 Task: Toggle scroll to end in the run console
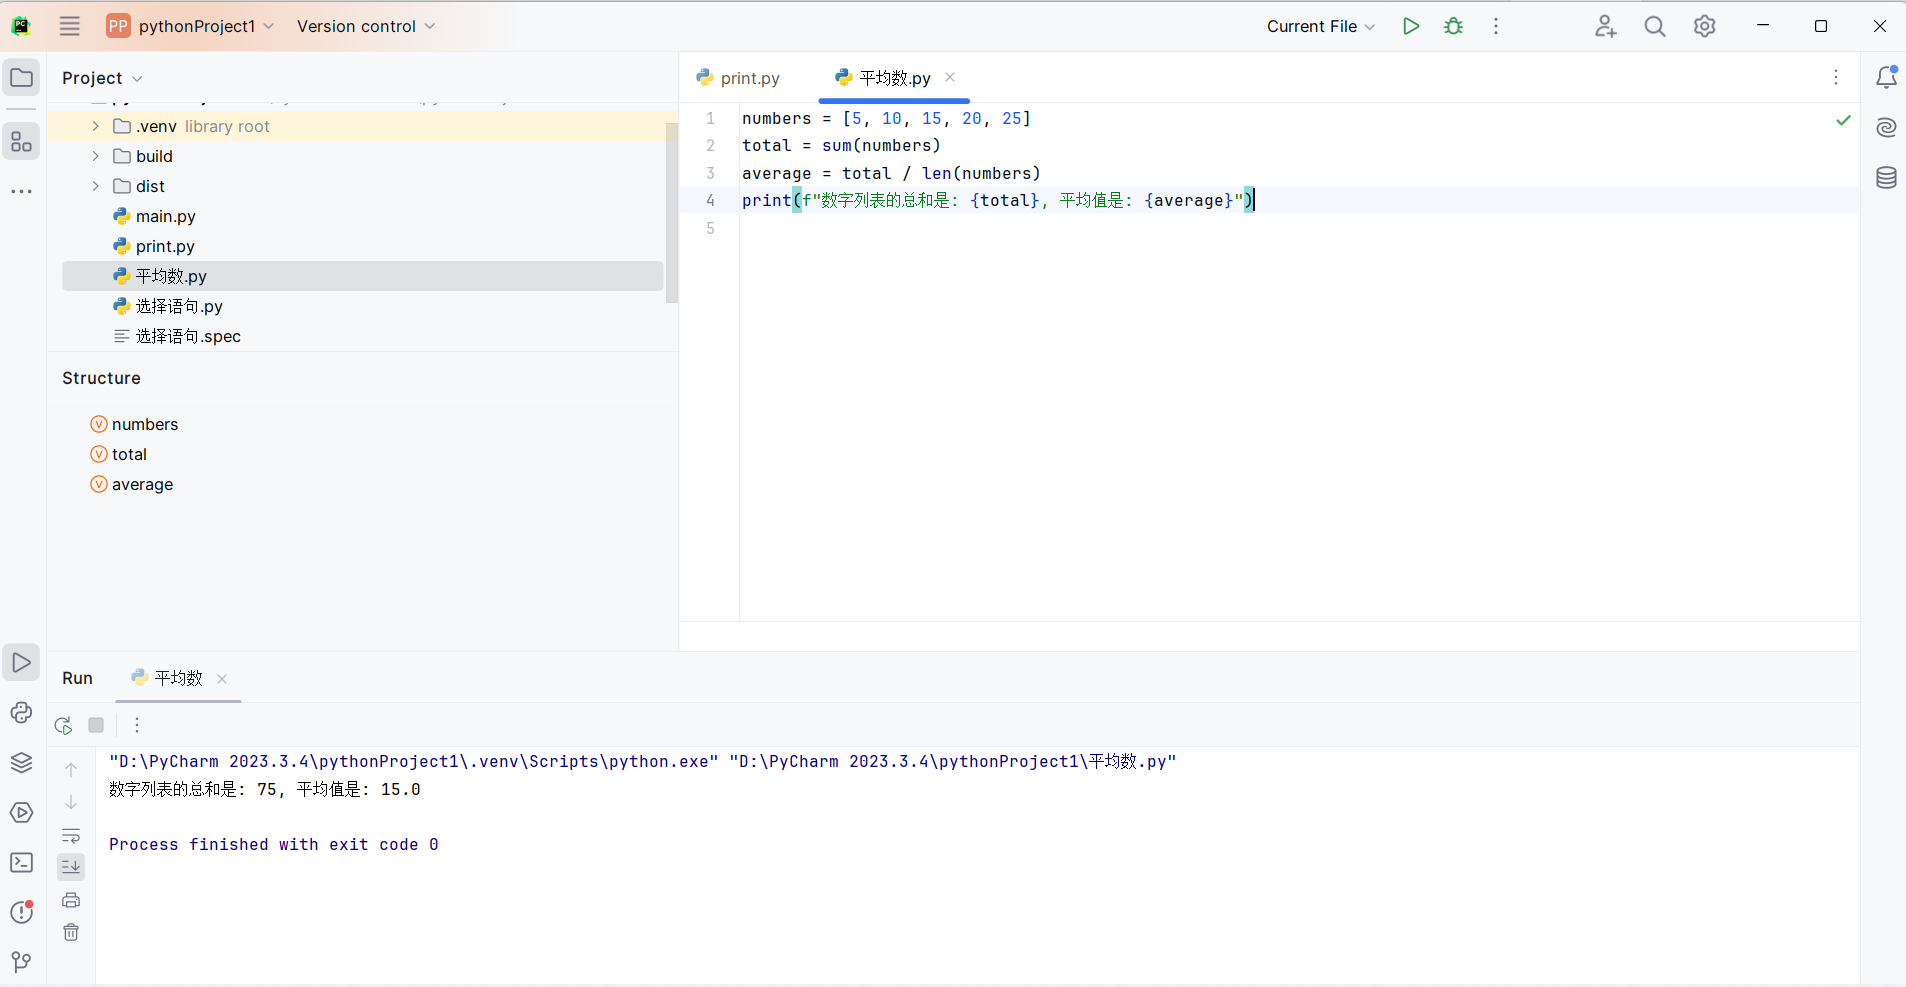coord(71,867)
